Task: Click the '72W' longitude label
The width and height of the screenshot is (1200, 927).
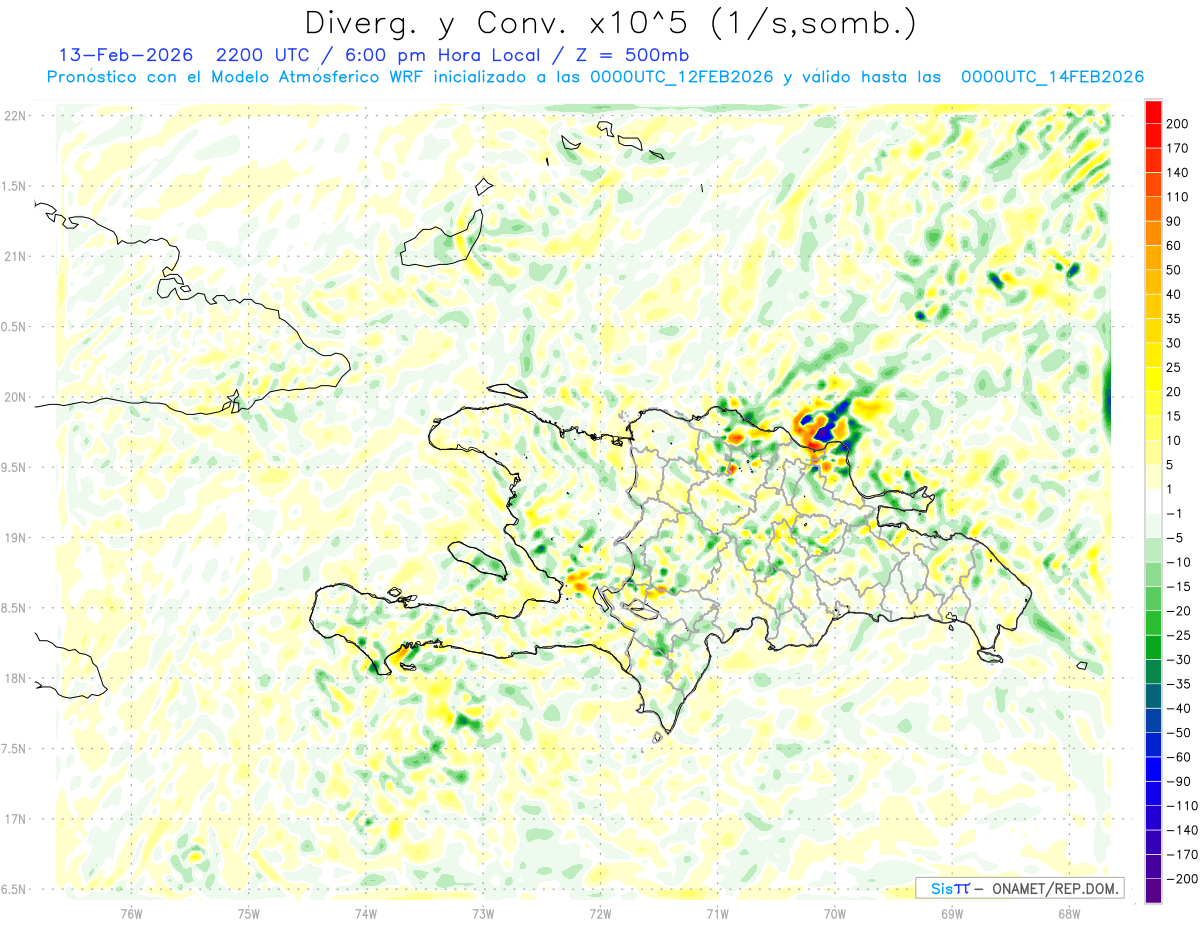Action: [x=600, y=913]
